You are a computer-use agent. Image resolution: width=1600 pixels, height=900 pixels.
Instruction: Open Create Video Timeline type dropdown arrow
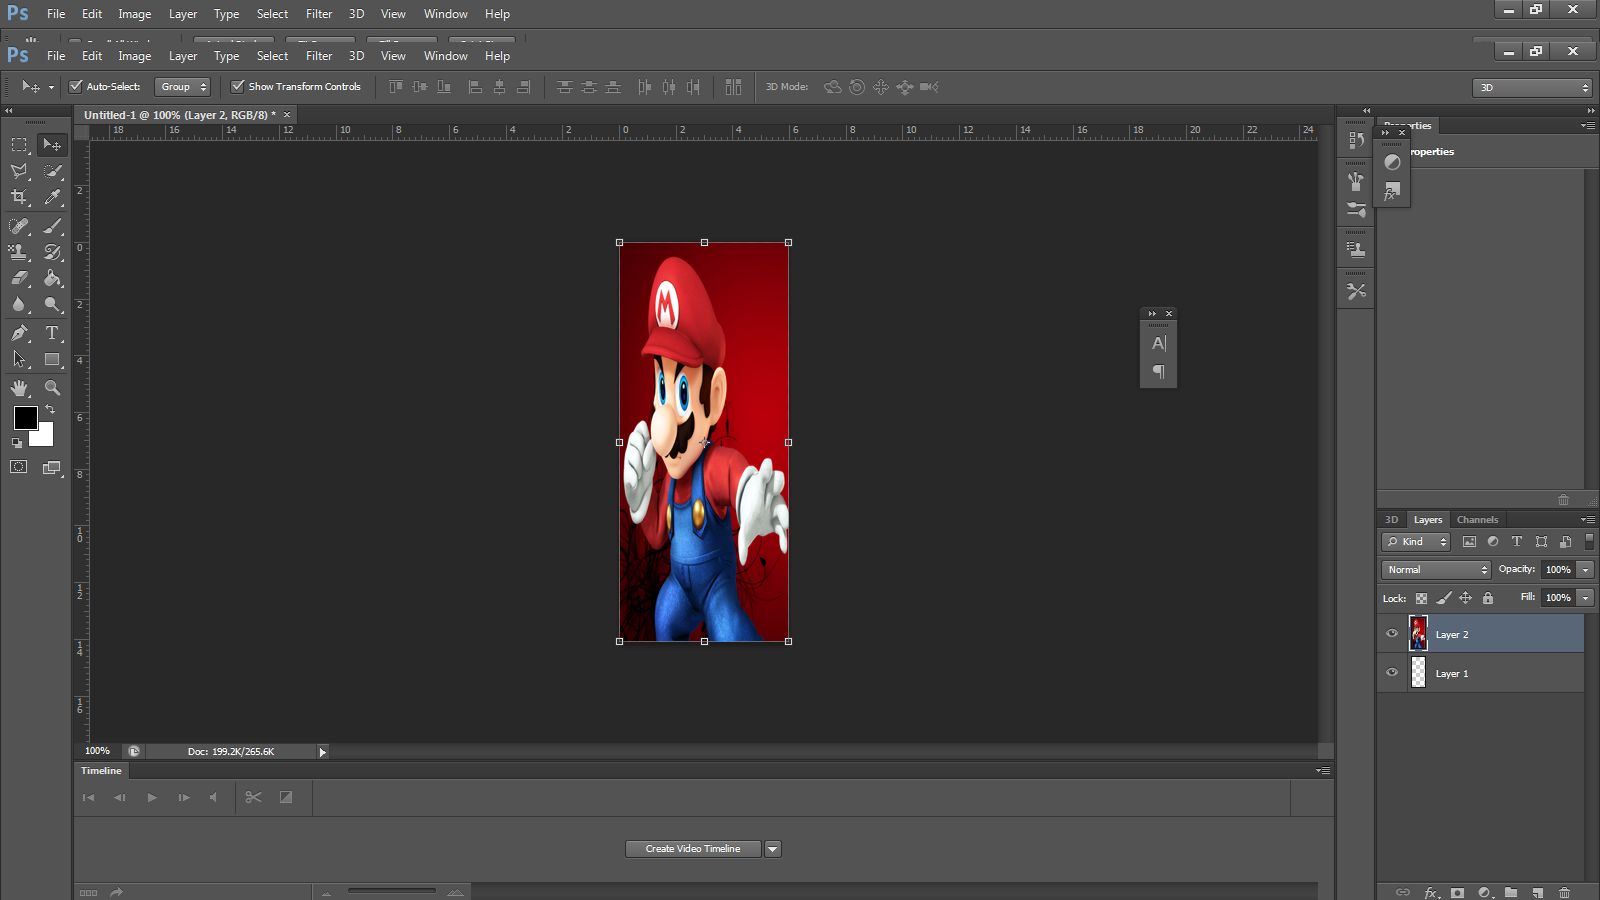point(772,849)
